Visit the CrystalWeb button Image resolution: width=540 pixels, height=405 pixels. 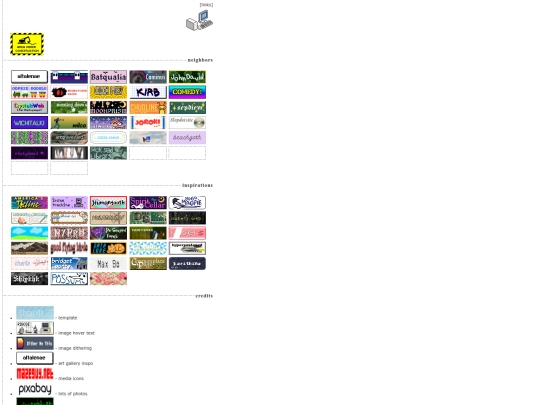pyautogui.click(x=29, y=107)
